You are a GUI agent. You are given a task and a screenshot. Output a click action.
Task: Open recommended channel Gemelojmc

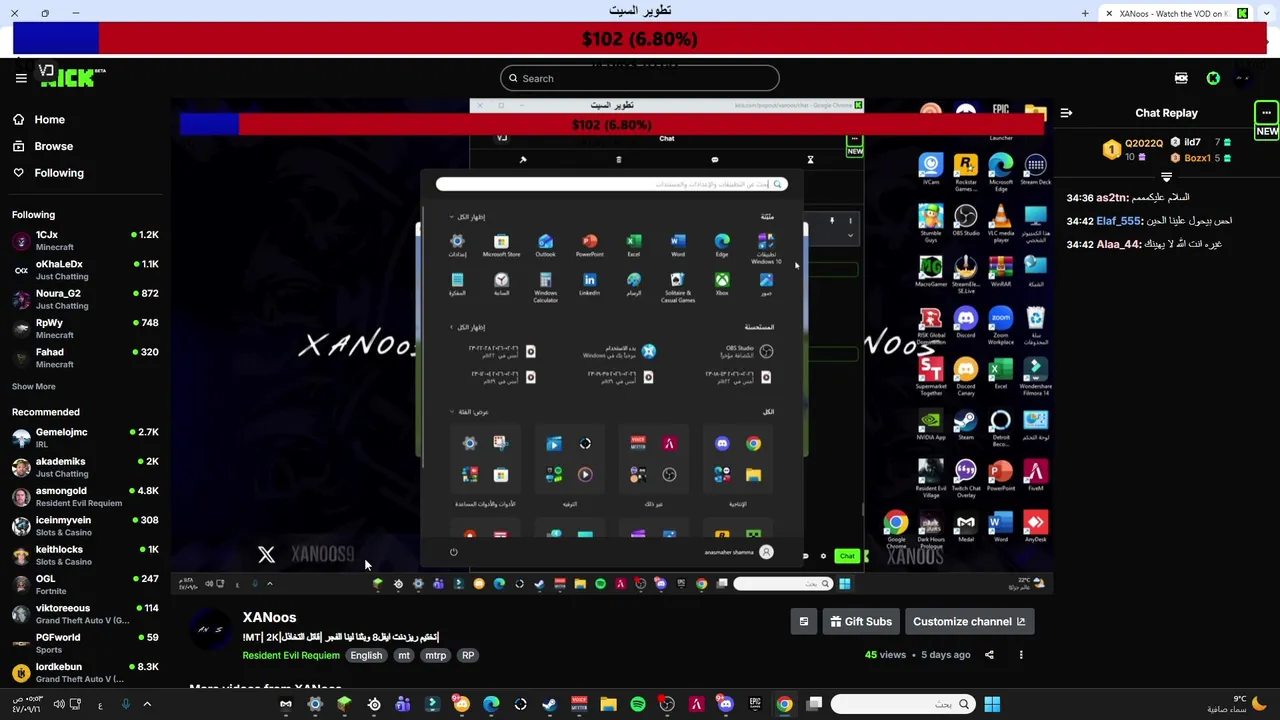pos(85,438)
